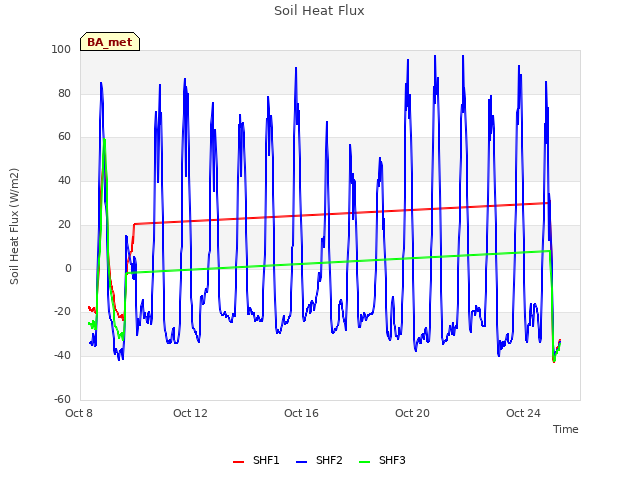Click the Oct 8 x-axis tick label

(79, 413)
